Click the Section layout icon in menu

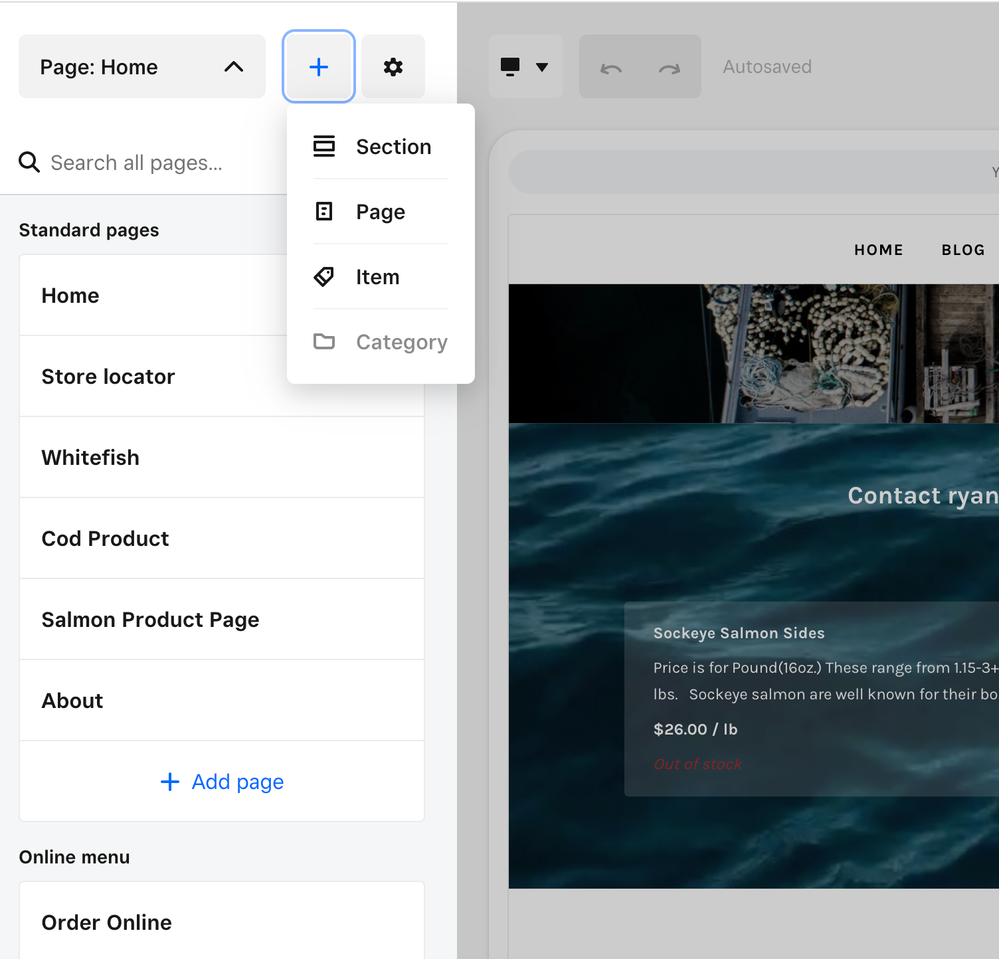(x=324, y=147)
